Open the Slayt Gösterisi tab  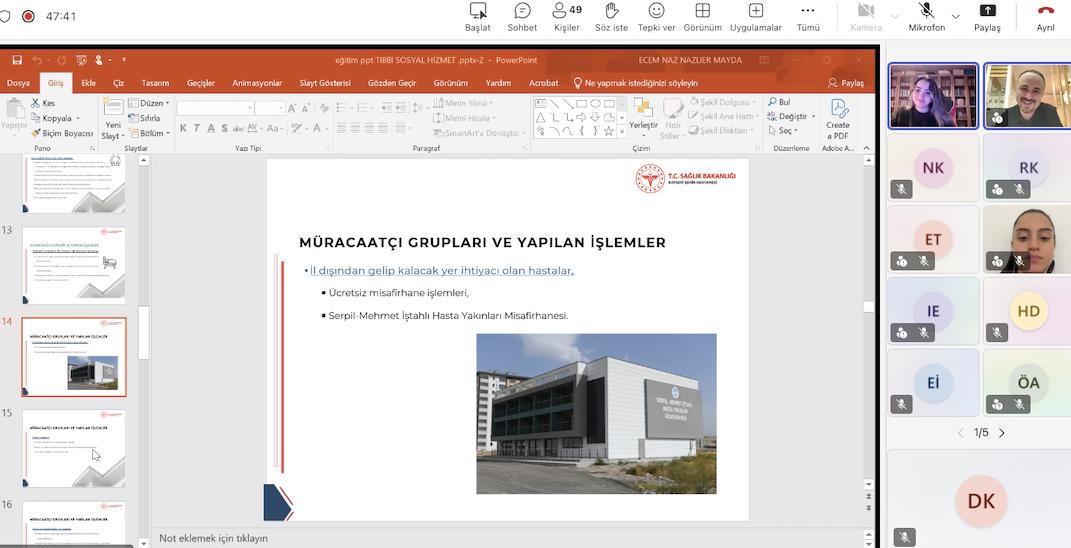(x=325, y=83)
